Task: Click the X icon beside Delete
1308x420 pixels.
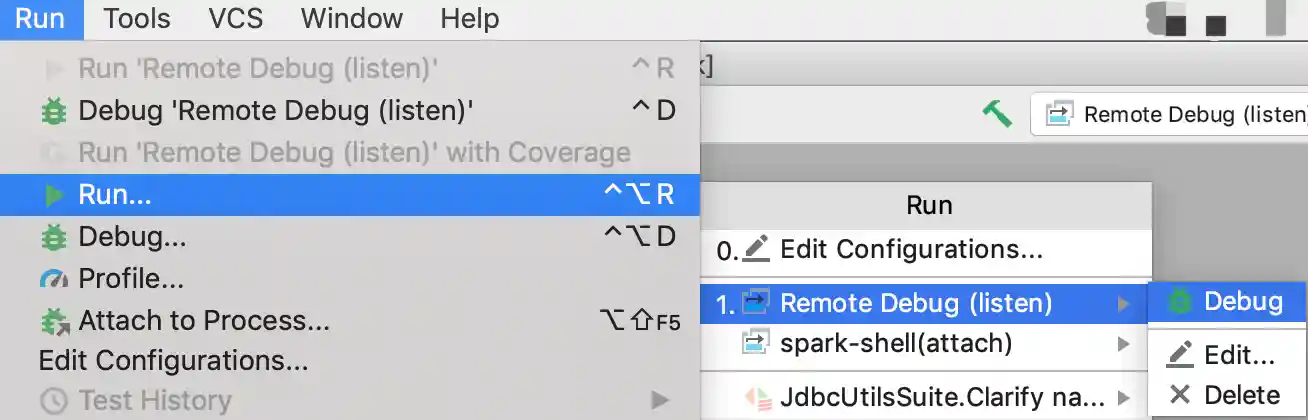Action: point(1180,395)
